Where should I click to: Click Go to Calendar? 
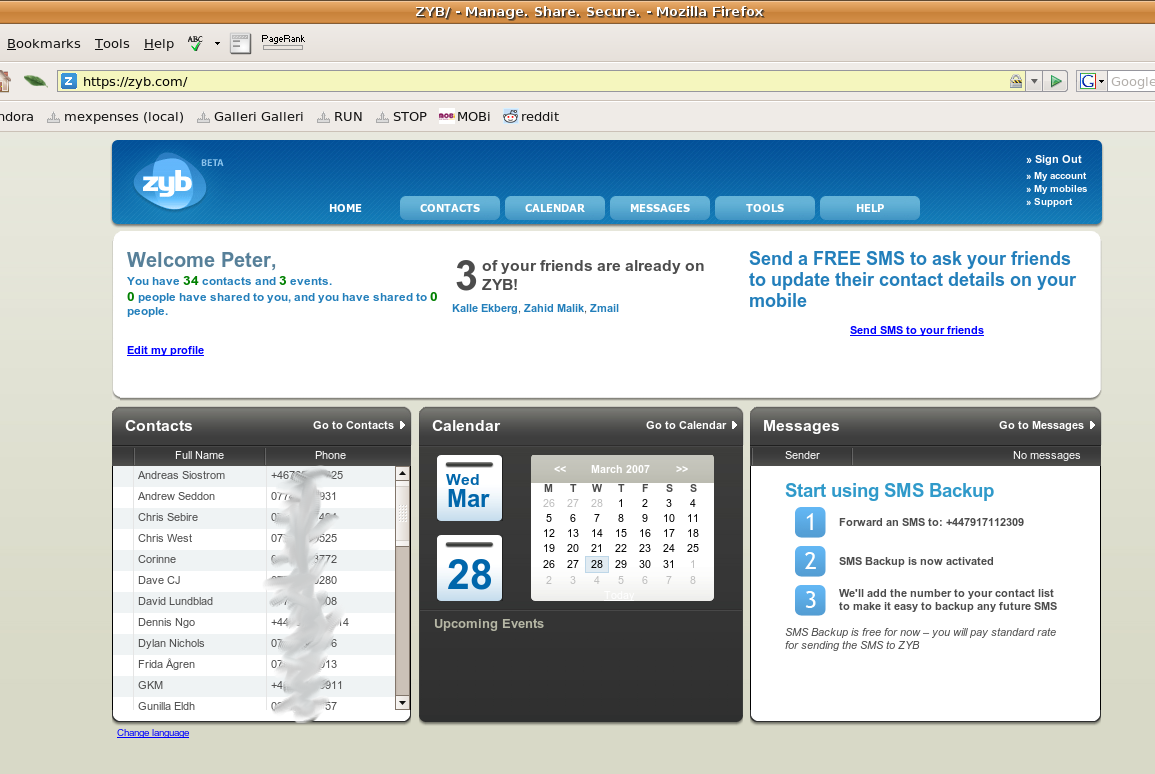pos(691,425)
